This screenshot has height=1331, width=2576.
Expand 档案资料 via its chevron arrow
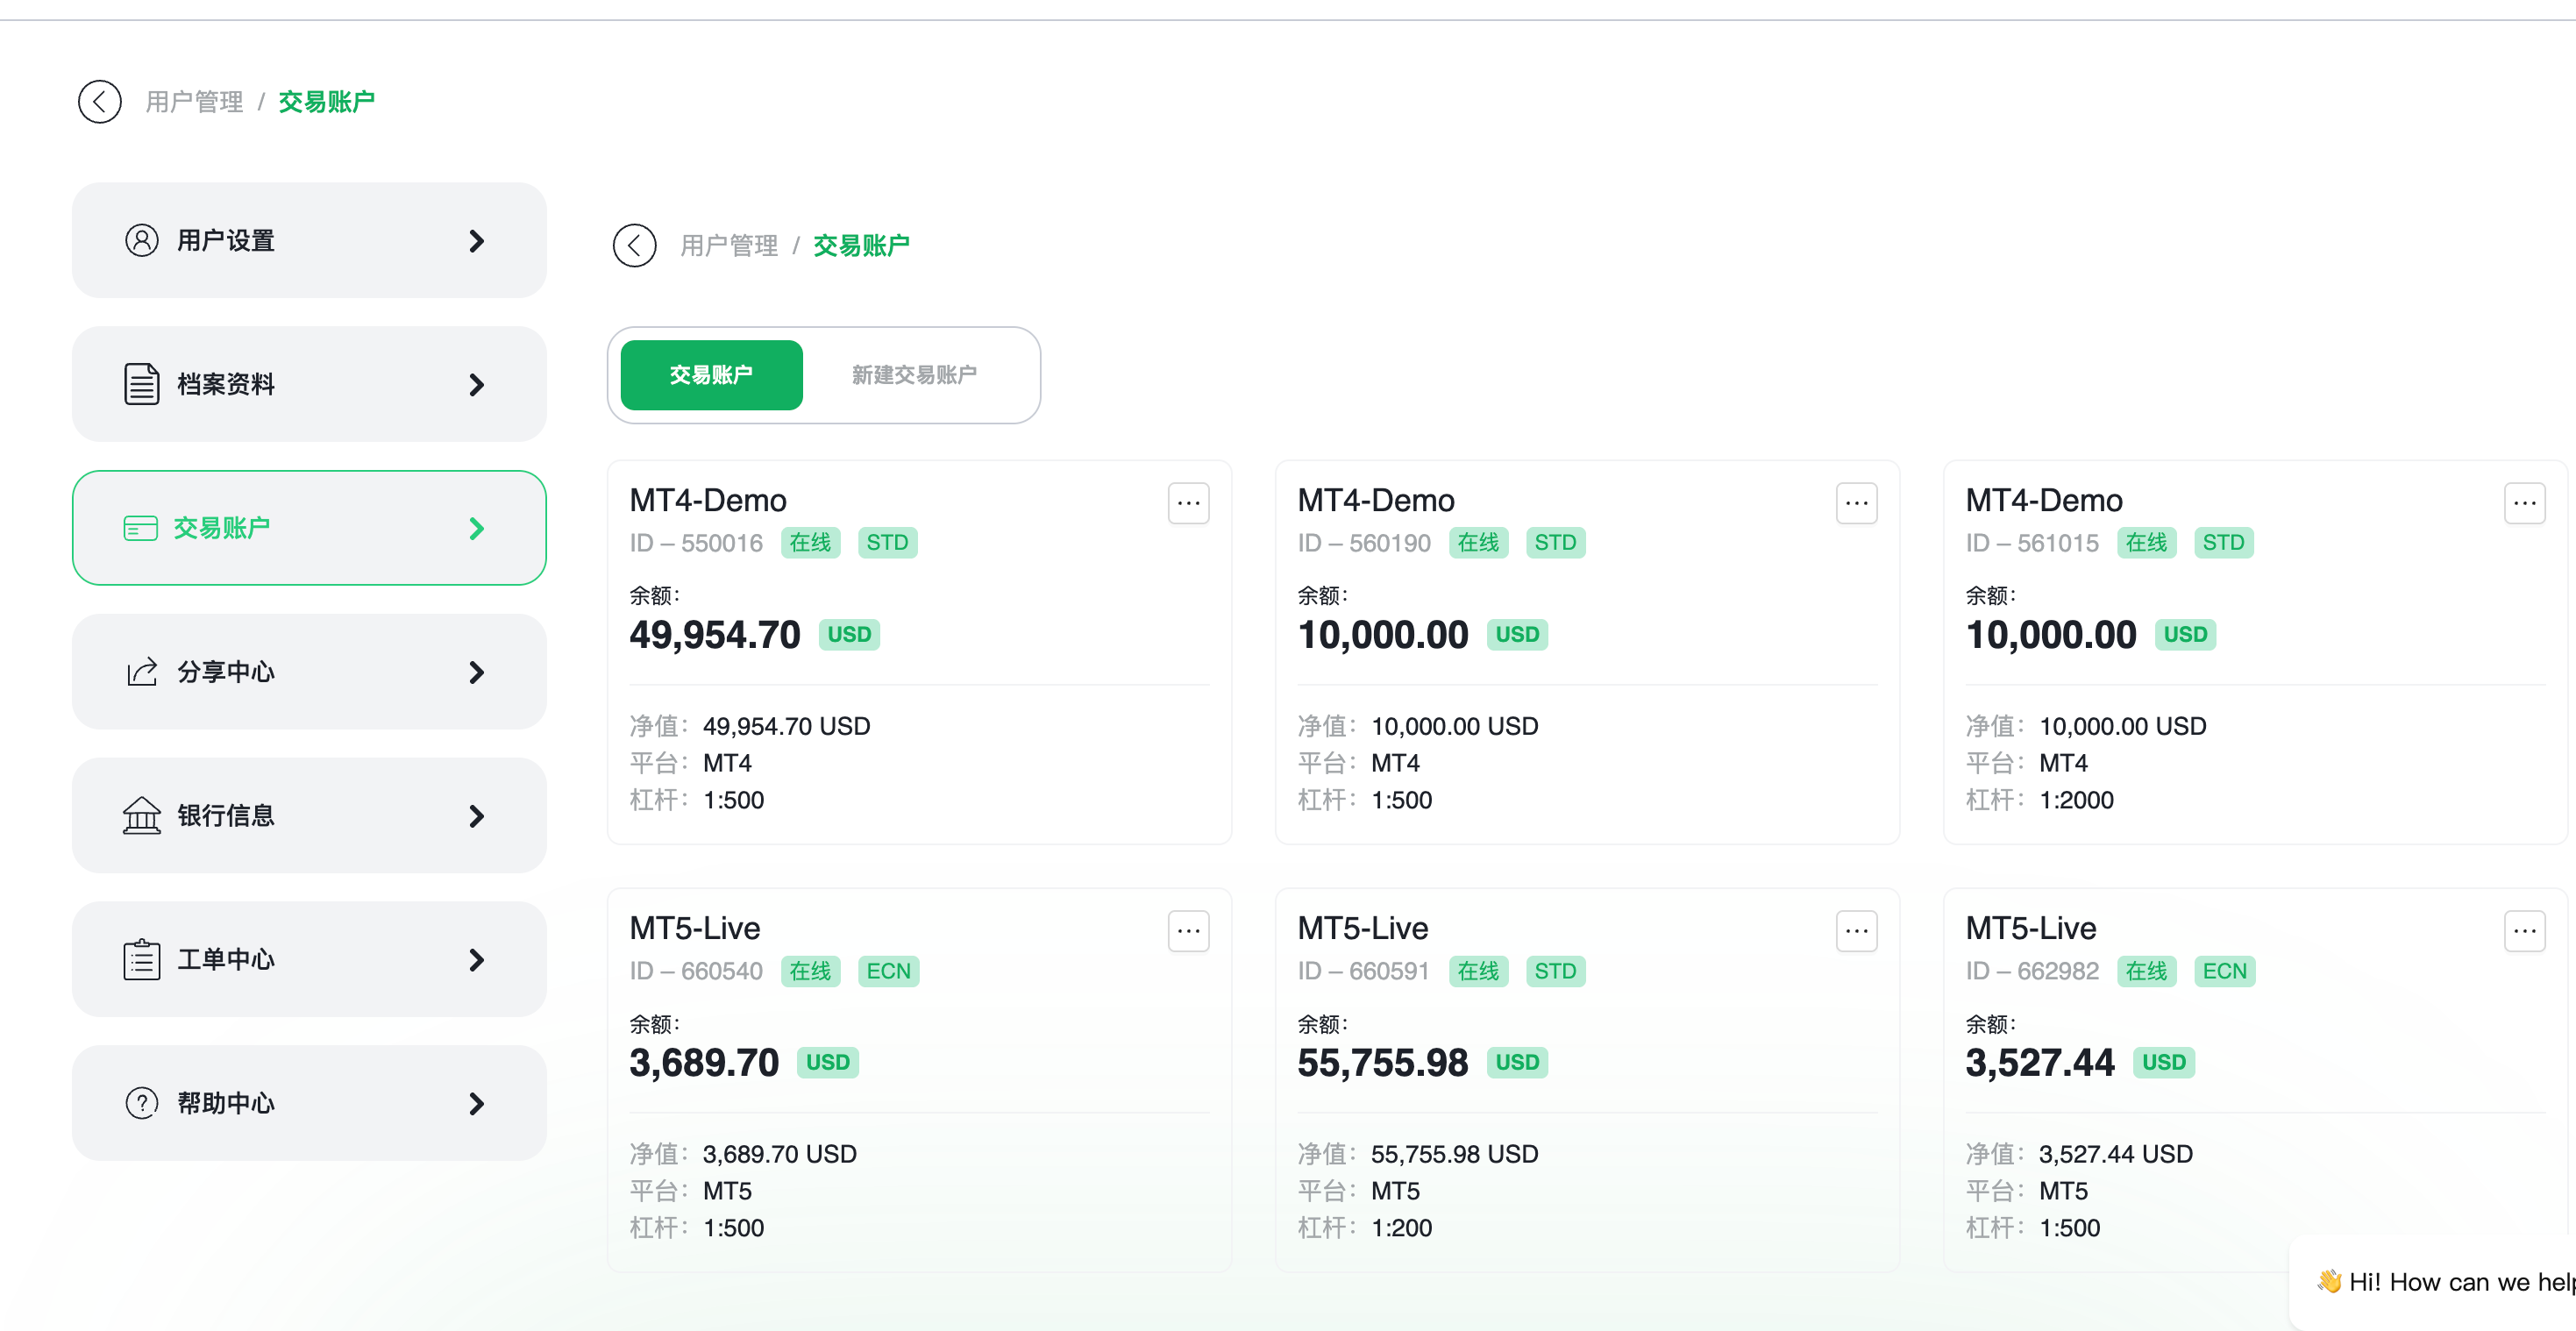(x=477, y=385)
